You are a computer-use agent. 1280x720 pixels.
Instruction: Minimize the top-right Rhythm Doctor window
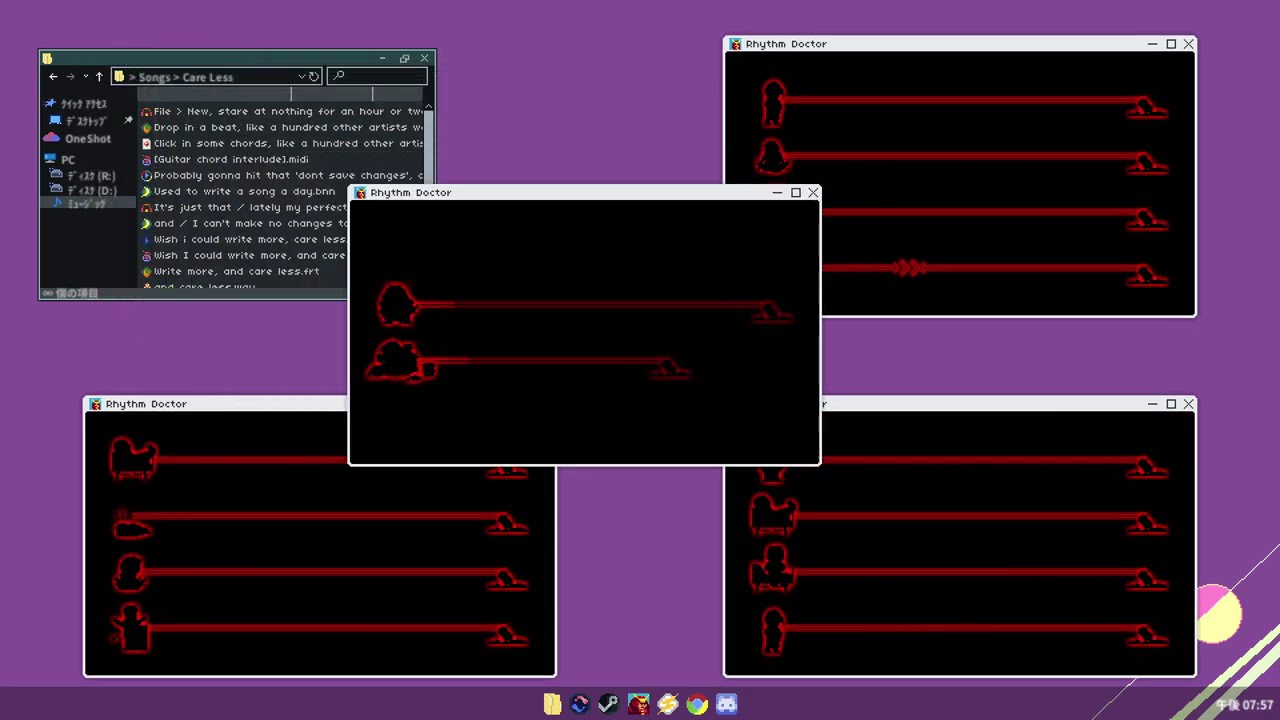(1153, 44)
